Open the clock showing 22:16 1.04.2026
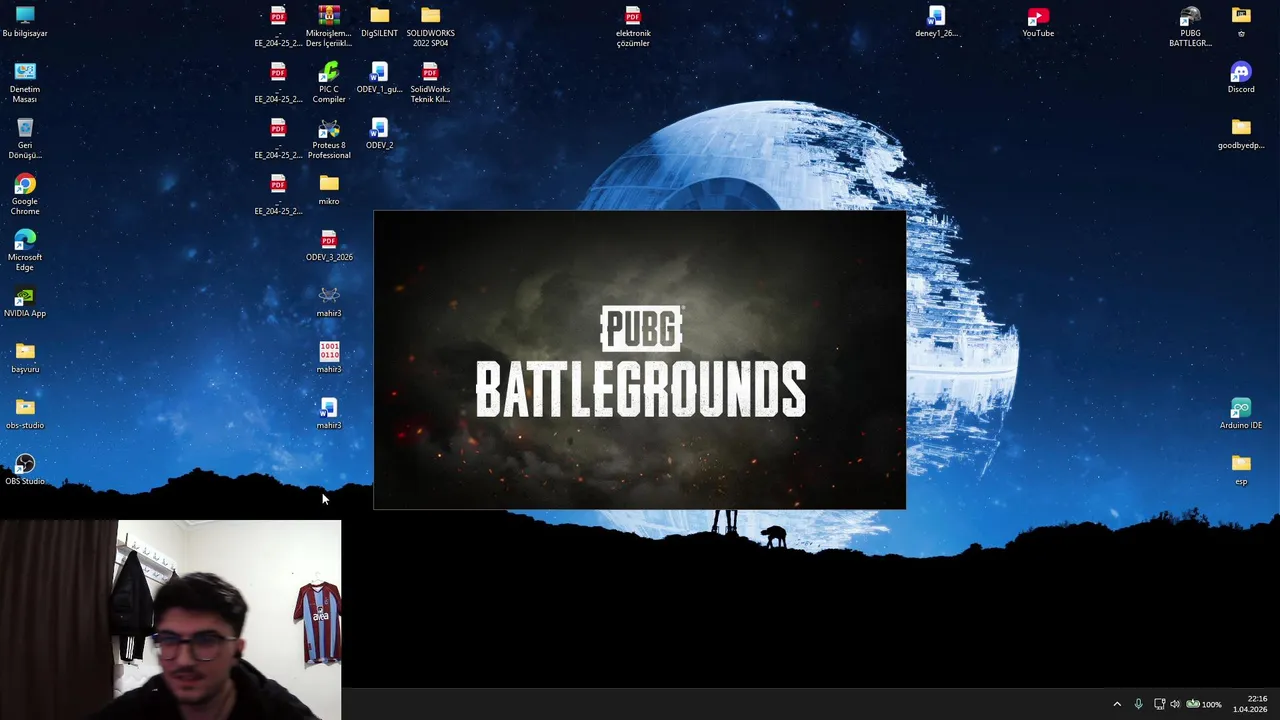1280x720 pixels. tap(1250, 704)
